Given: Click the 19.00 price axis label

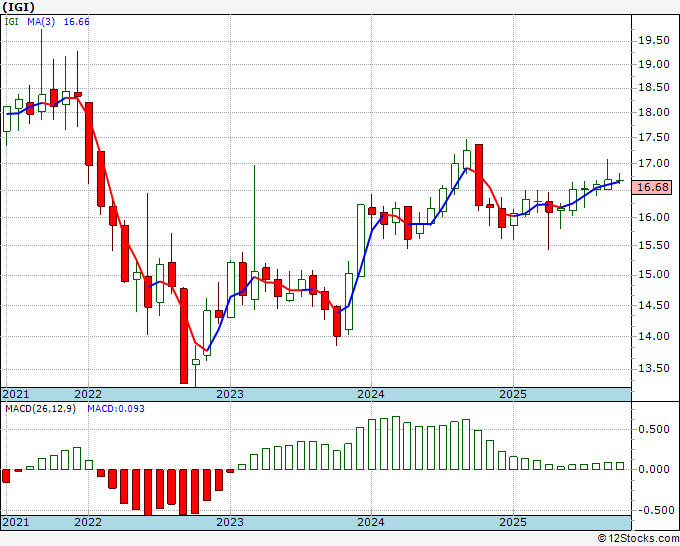Looking at the screenshot, I should [x=654, y=64].
